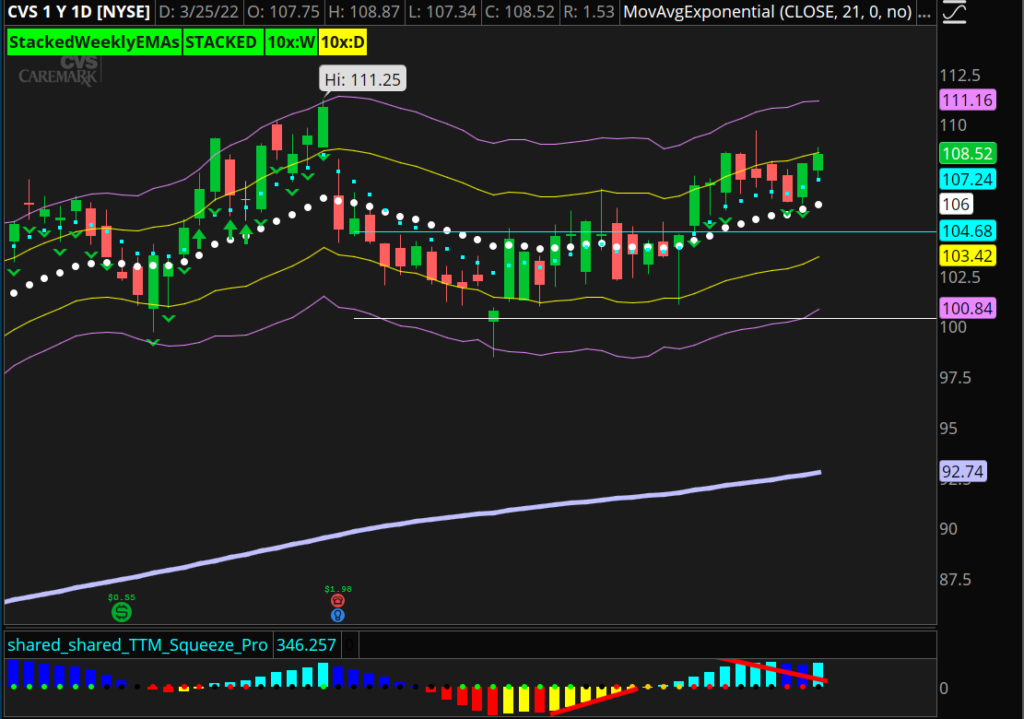Screen dimensions: 1024x719
Task: Click the 92.74 moving average price label
Action: 965,471
